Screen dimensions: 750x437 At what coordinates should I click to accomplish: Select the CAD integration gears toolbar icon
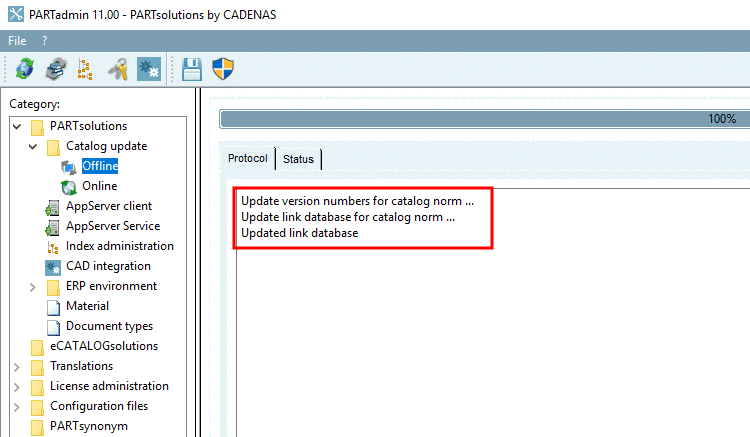pyautogui.click(x=149, y=69)
